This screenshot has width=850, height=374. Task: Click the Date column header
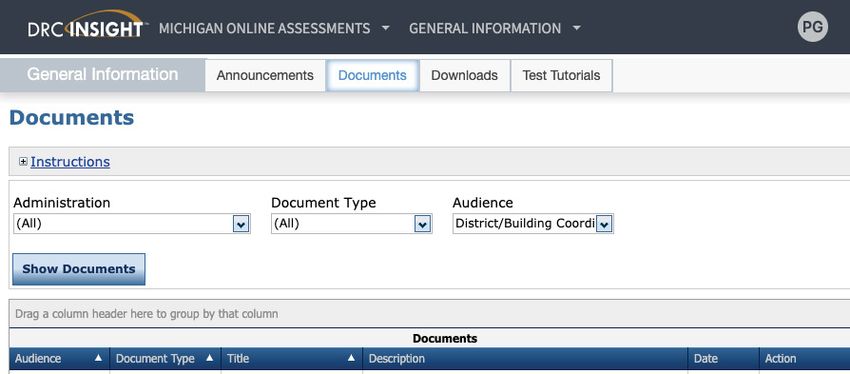[723, 358]
